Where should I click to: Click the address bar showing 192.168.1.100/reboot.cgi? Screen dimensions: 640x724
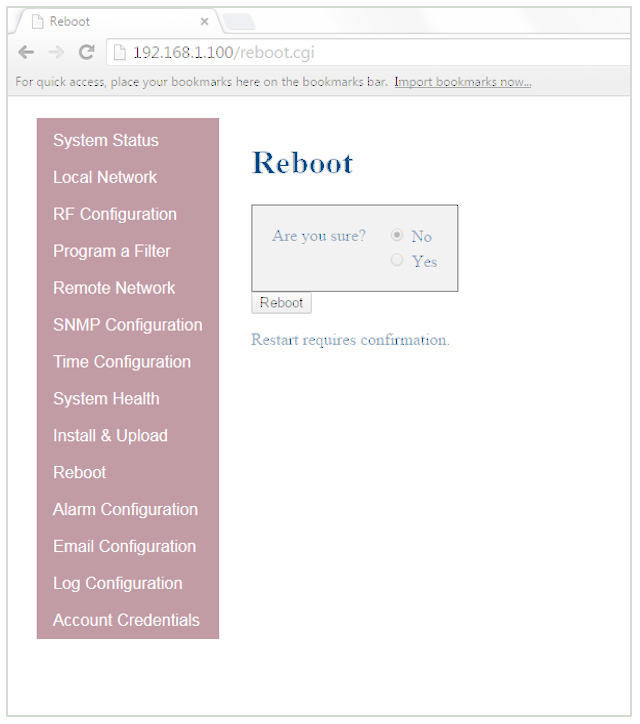tap(368, 52)
